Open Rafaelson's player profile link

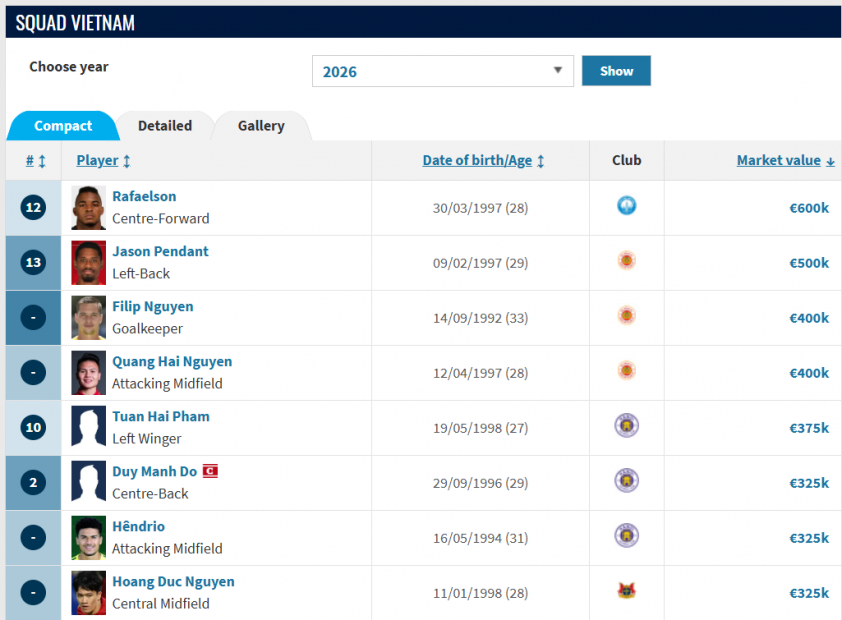144,196
